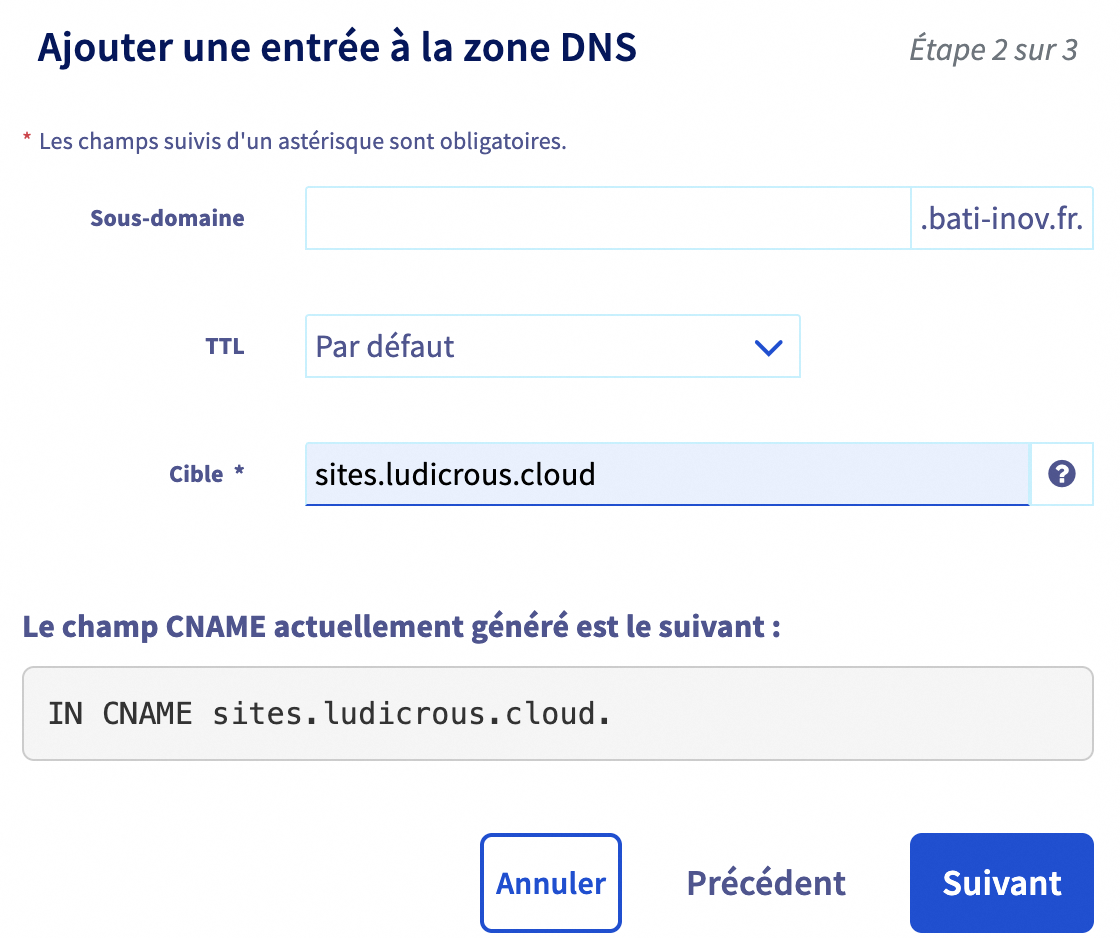This screenshot has width=1120, height=938.
Task: Click the Cible field label
Action: click(196, 474)
